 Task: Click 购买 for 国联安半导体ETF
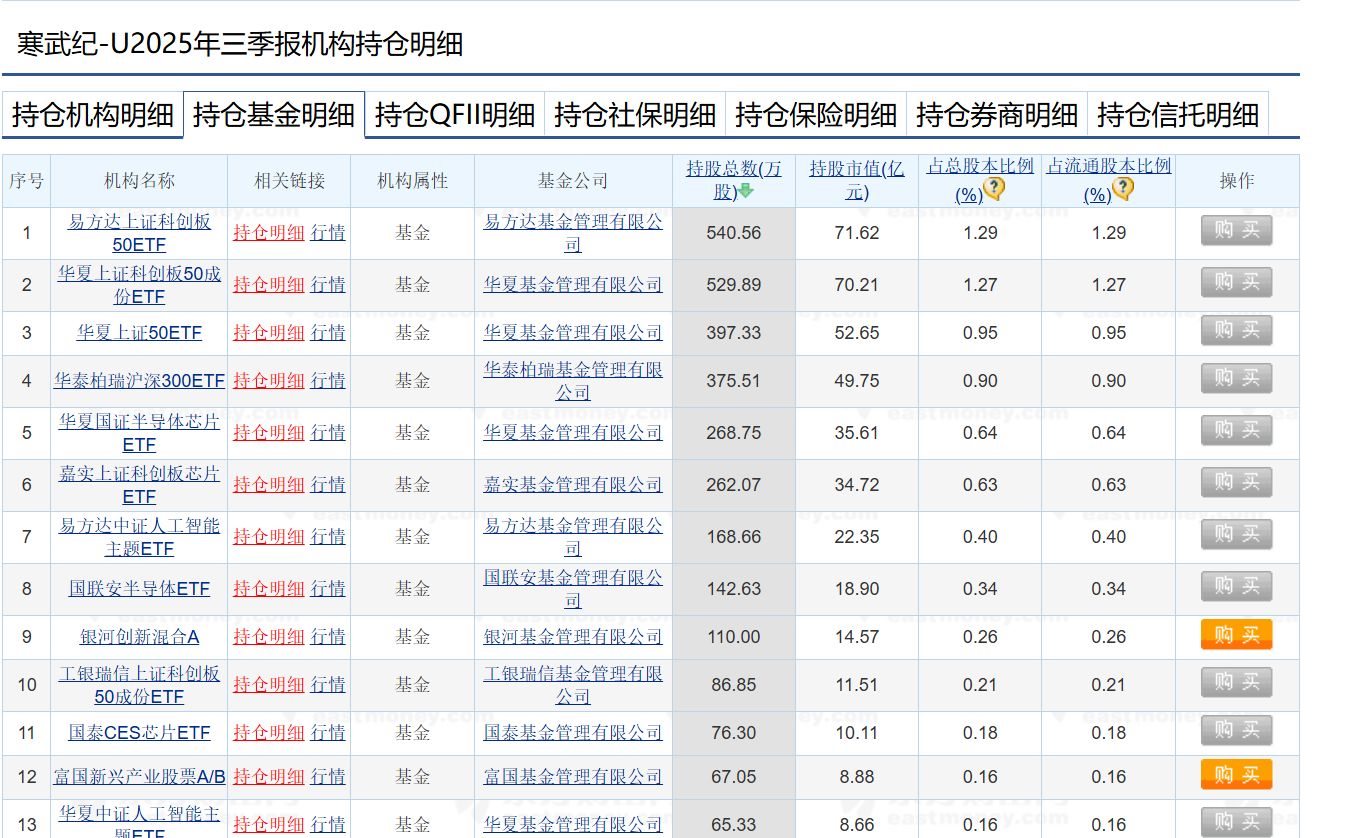pyautogui.click(x=1237, y=587)
